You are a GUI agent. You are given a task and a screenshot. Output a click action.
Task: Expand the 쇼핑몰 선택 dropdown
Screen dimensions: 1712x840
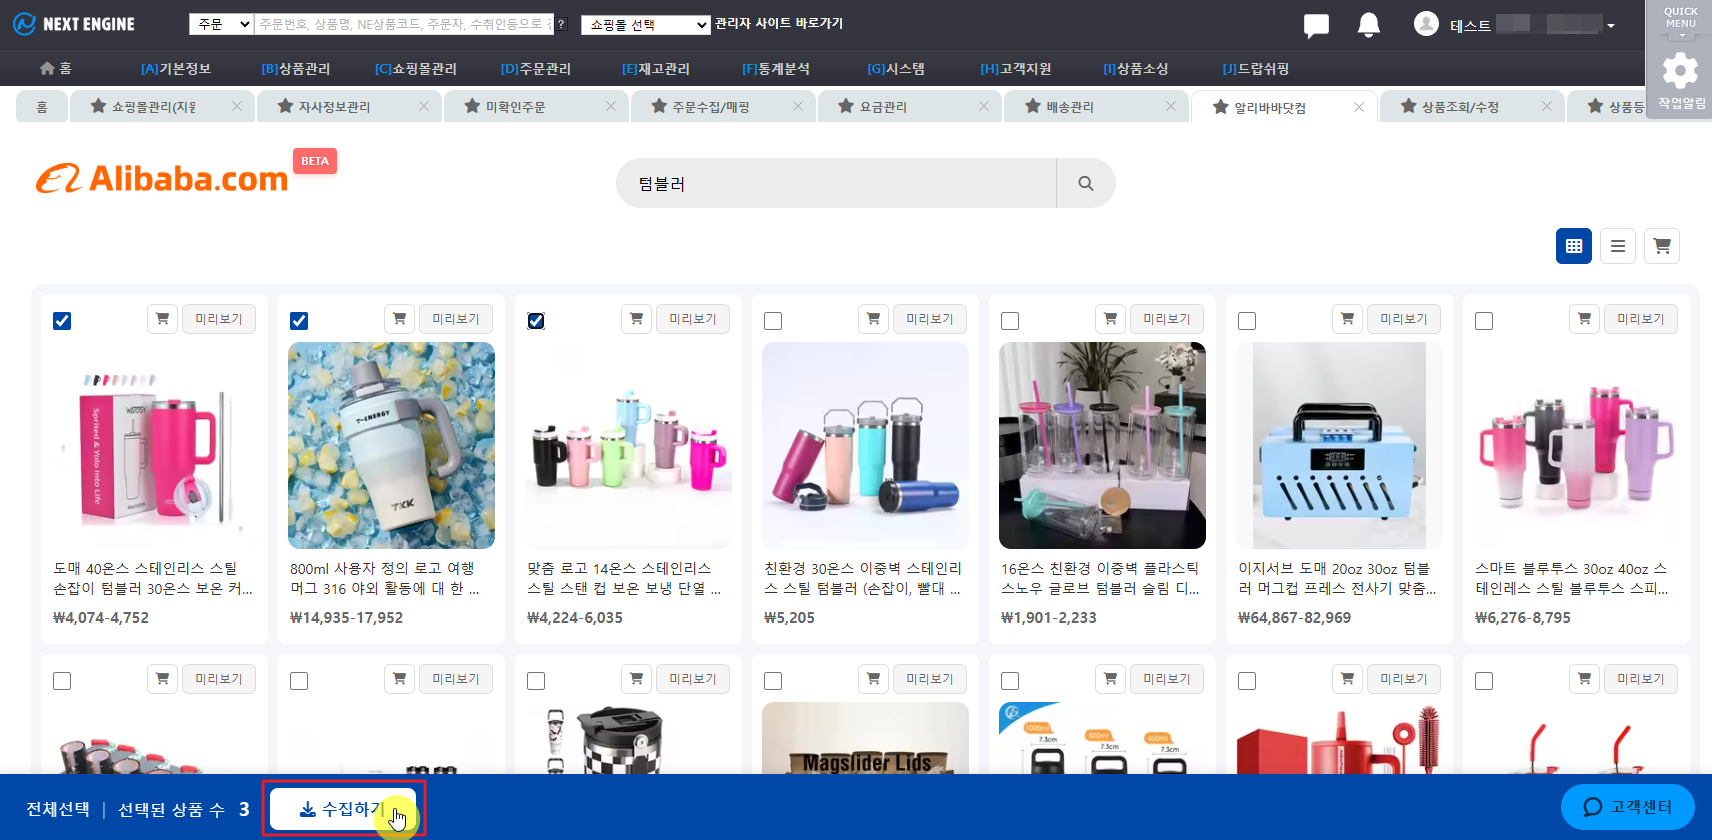coord(645,25)
